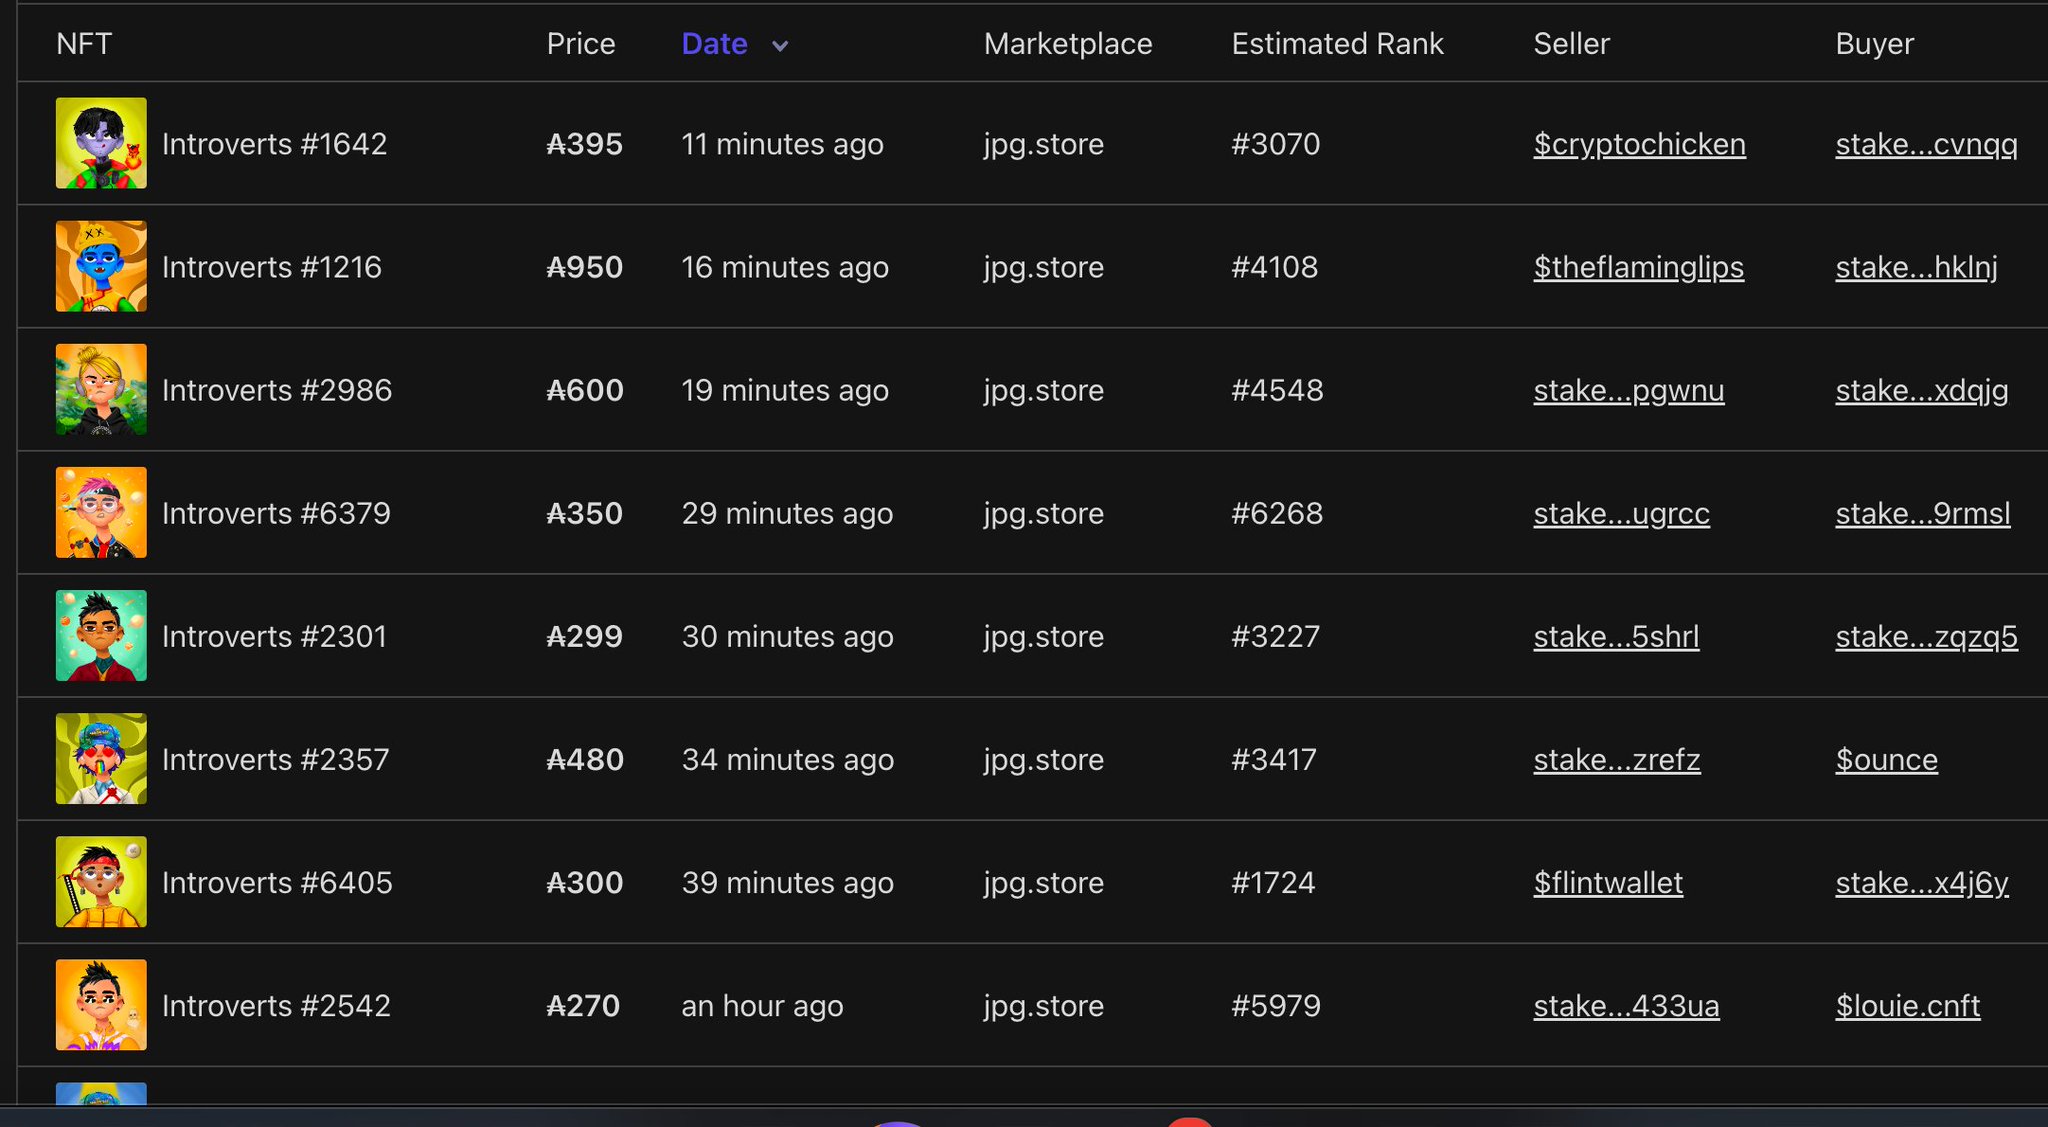Select the Introverts #6379 thumbnail
Screen dimensions: 2048x1127
[101, 512]
